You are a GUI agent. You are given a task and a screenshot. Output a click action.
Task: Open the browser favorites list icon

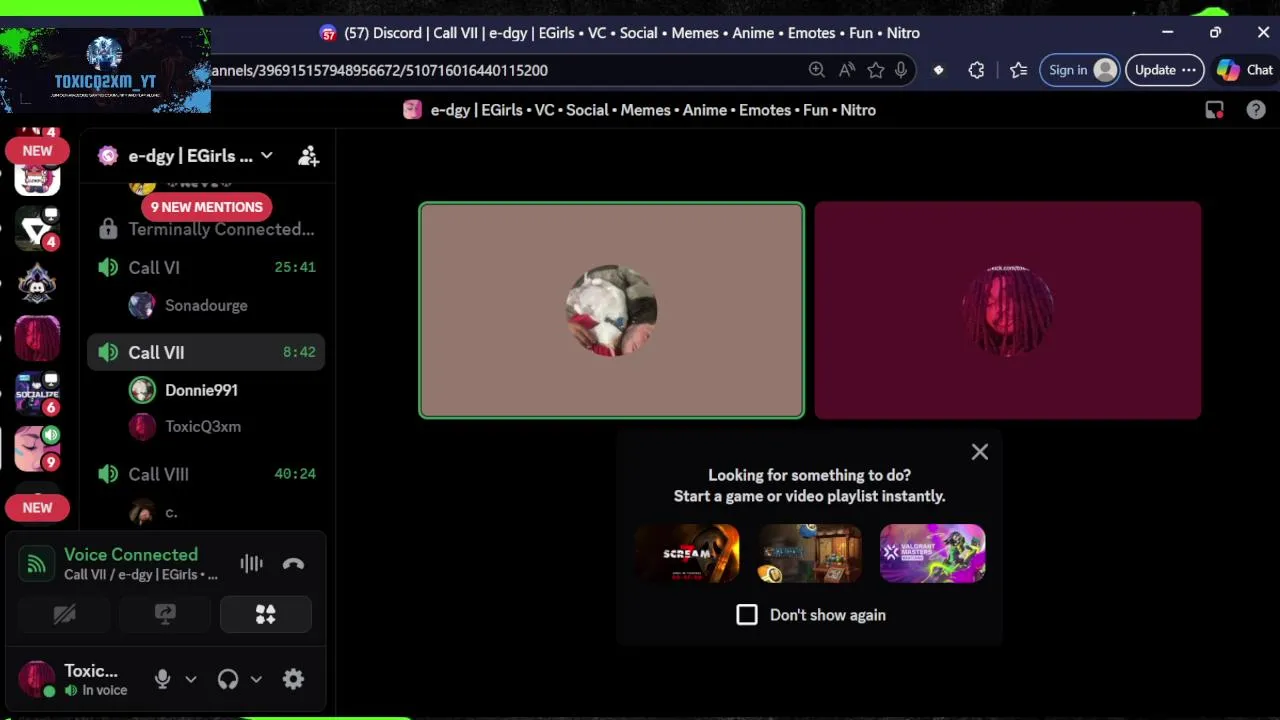pos(1018,70)
